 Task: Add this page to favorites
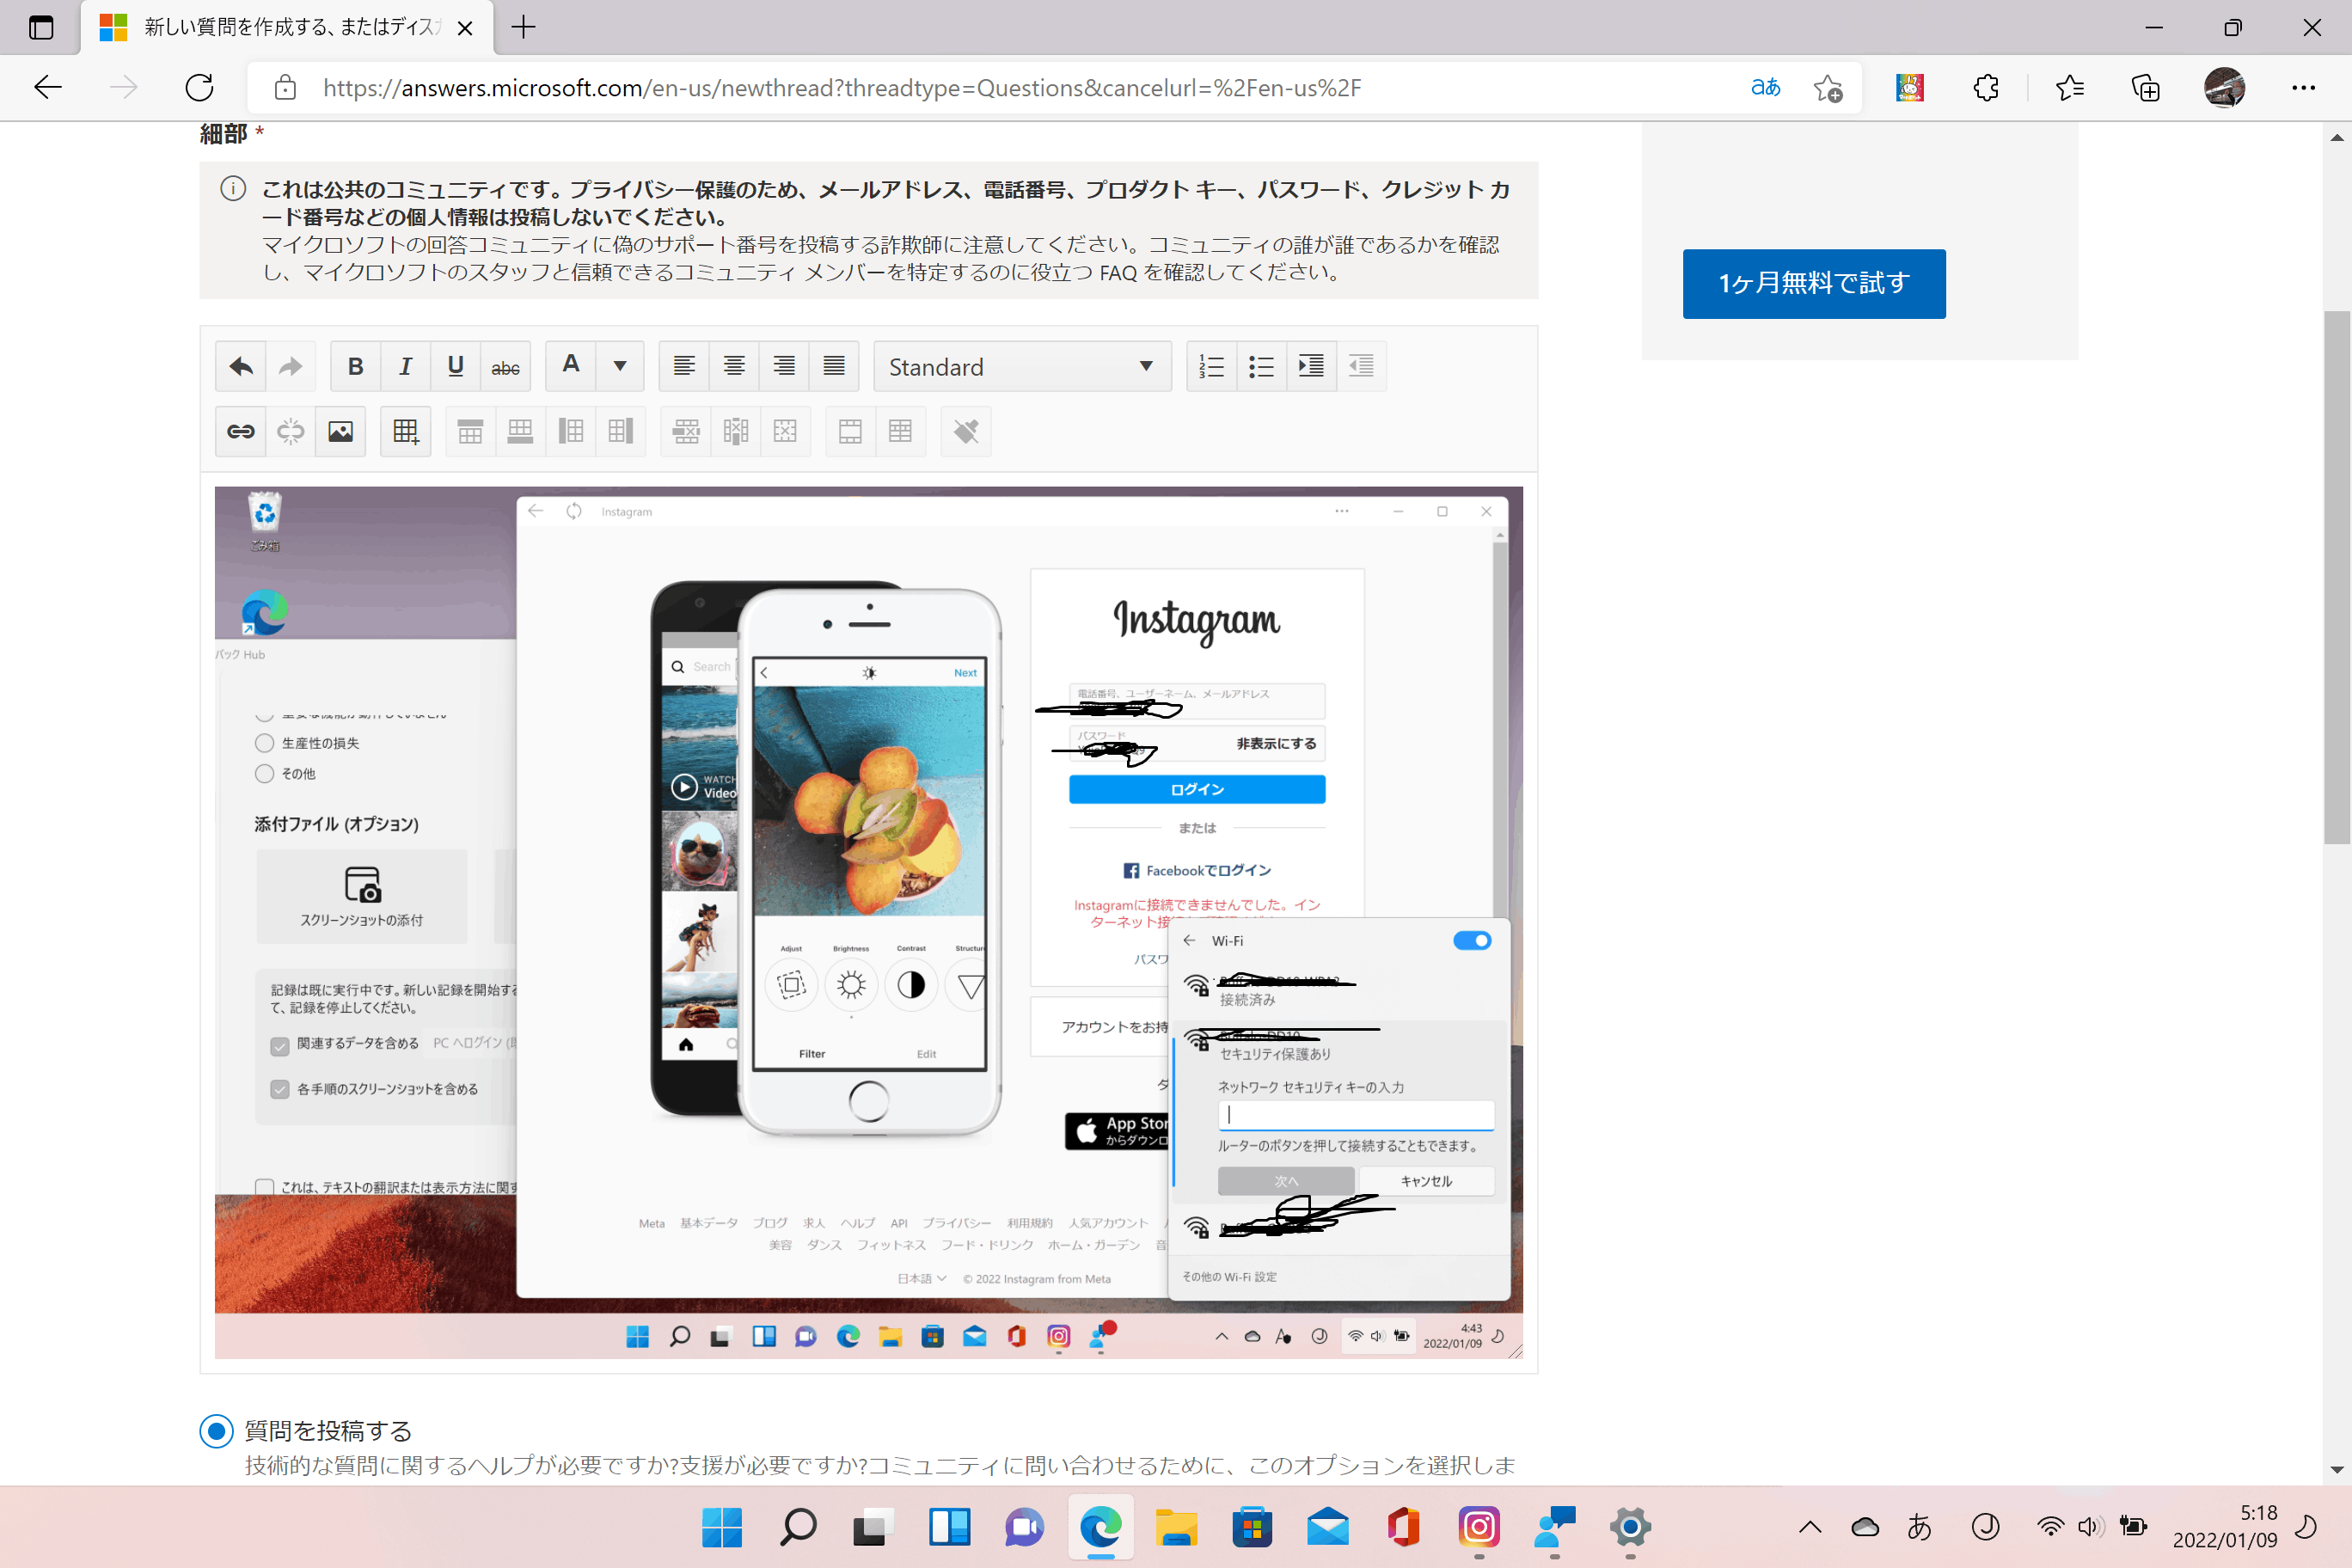click(1828, 88)
